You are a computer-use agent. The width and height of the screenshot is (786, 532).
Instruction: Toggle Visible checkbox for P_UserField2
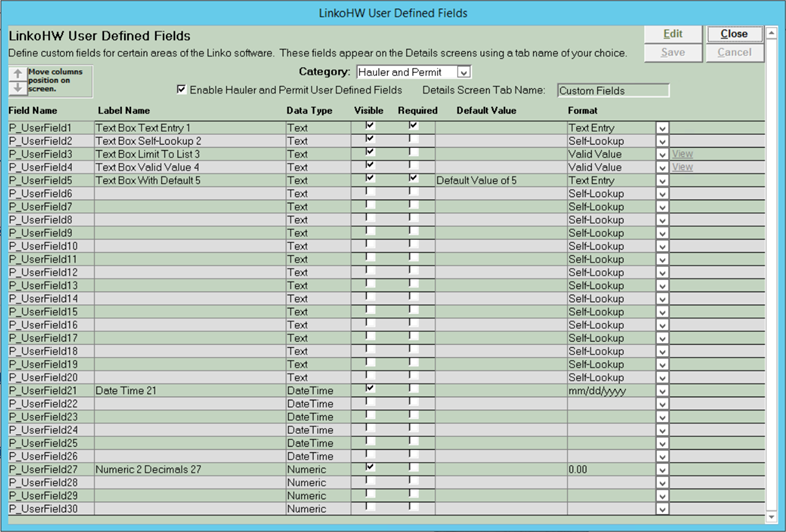pyautogui.click(x=370, y=138)
